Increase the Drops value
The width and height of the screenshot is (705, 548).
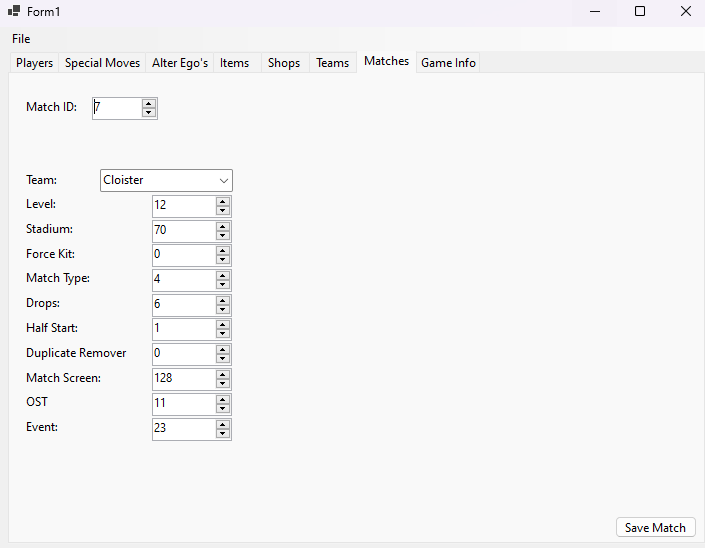pos(223,300)
